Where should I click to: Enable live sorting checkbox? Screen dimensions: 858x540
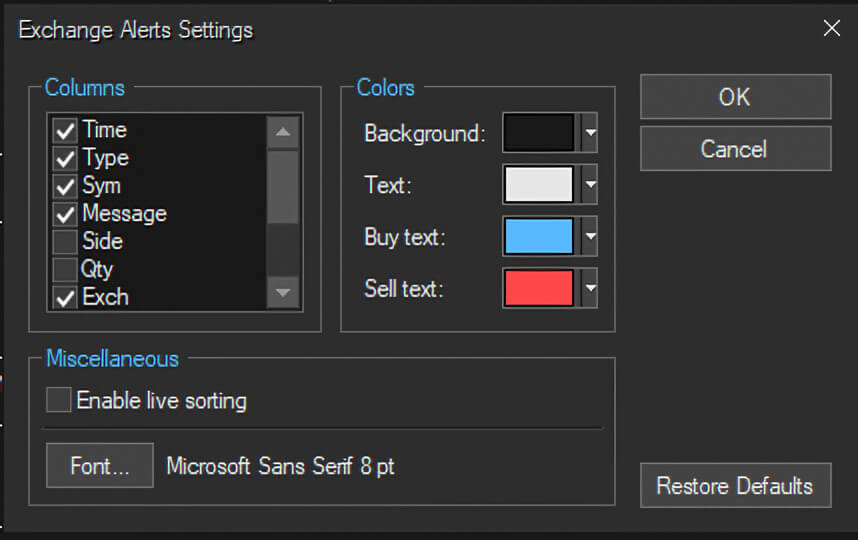(59, 399)
